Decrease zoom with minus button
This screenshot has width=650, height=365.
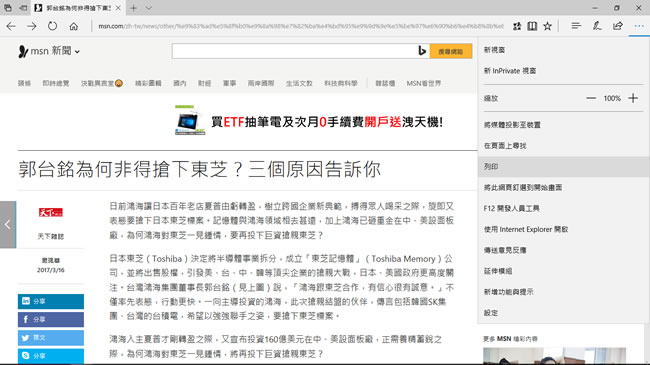pos(591,98)
